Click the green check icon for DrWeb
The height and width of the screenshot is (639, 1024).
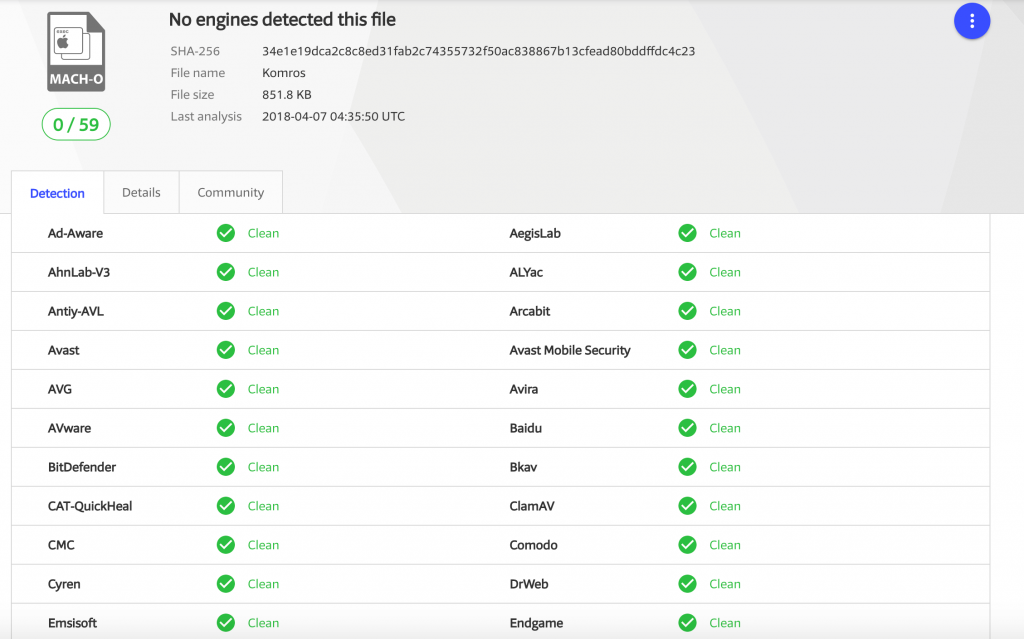click(687, 584)
